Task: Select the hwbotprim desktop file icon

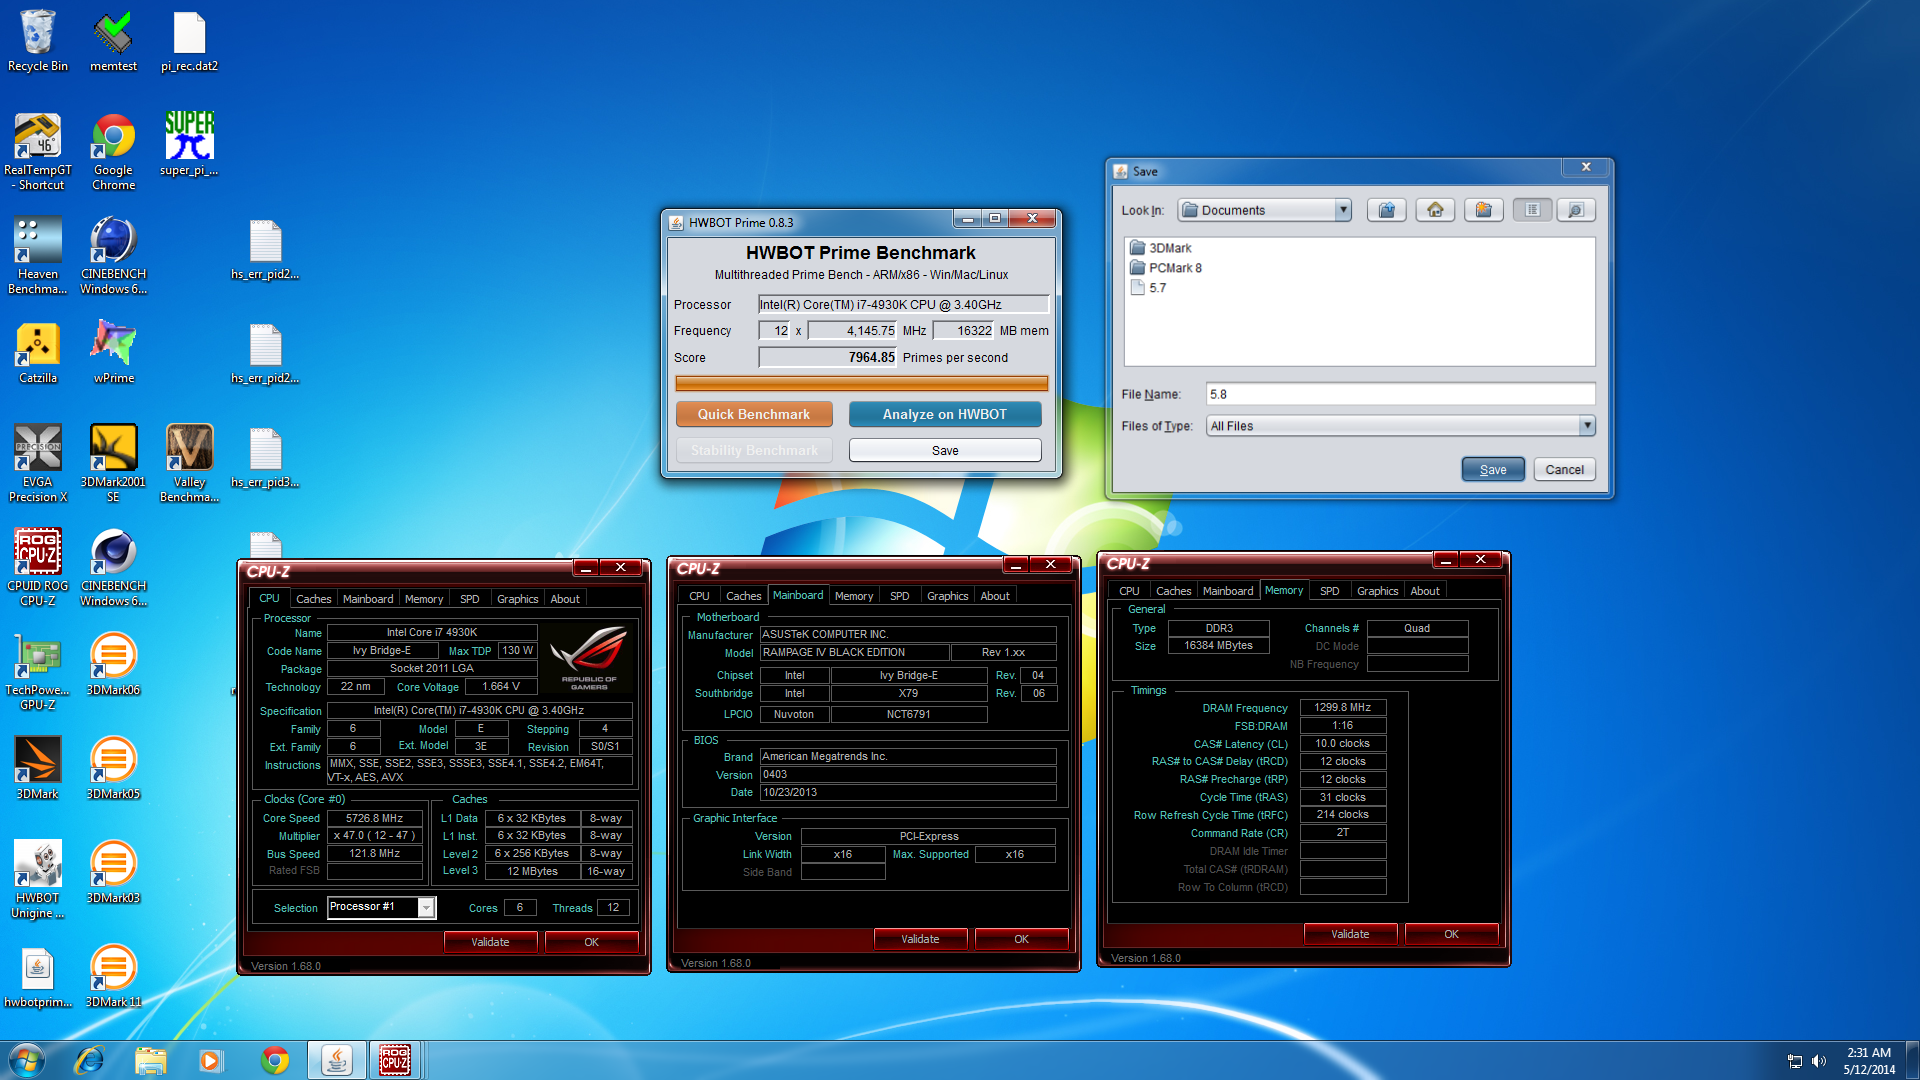Action: click(38, 977)
